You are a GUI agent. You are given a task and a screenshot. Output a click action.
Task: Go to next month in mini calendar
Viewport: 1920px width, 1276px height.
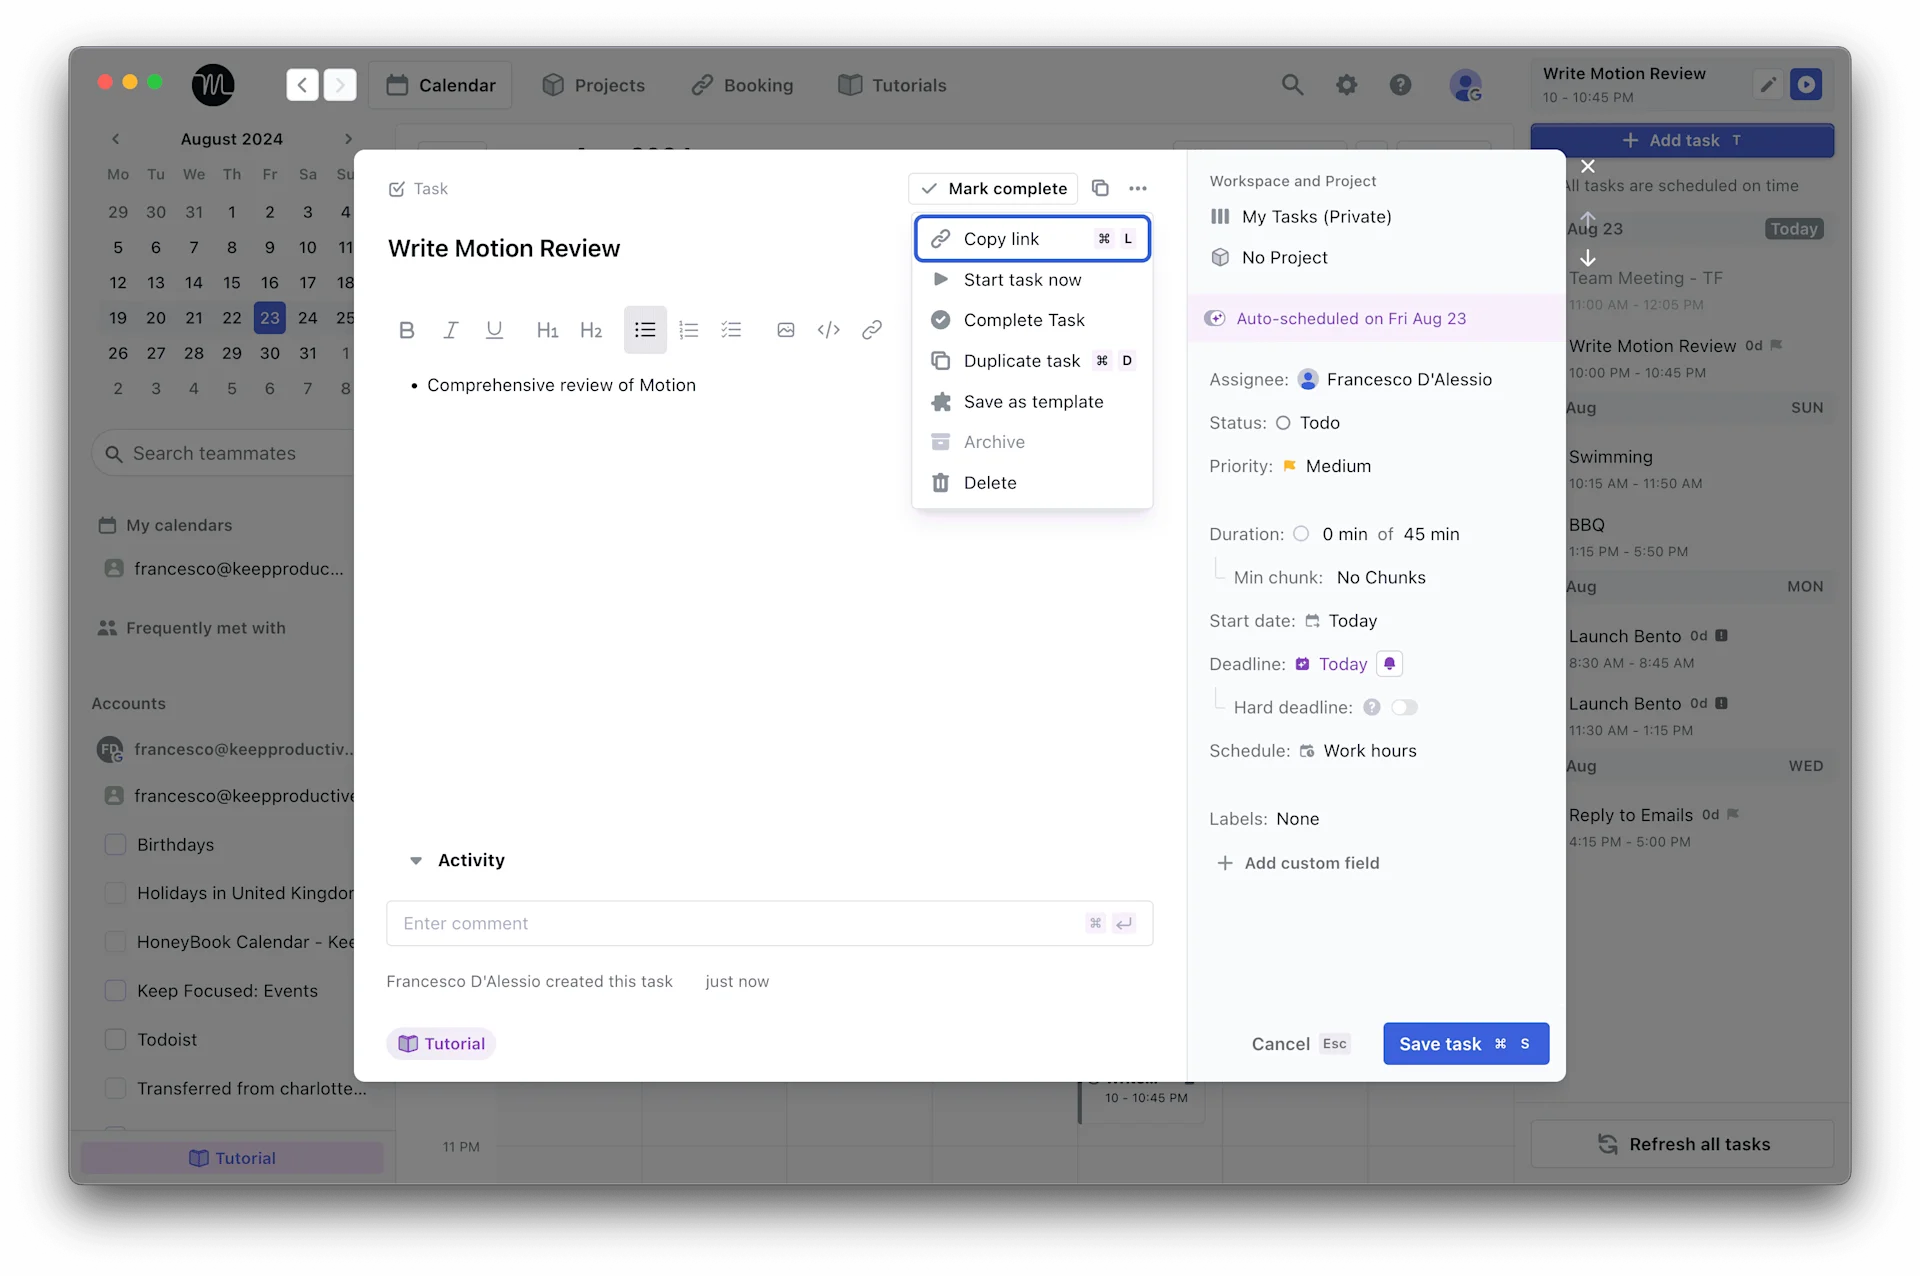coord(348,139)
